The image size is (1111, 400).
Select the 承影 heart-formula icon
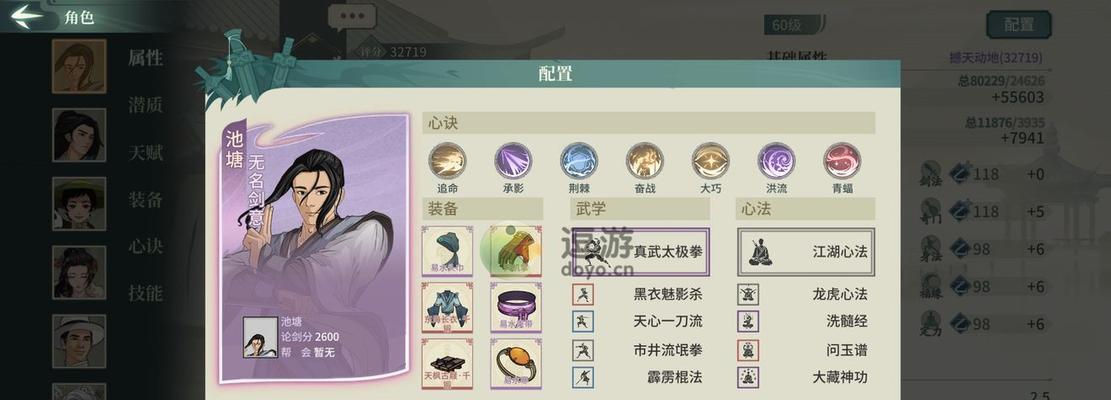(513, 161)
